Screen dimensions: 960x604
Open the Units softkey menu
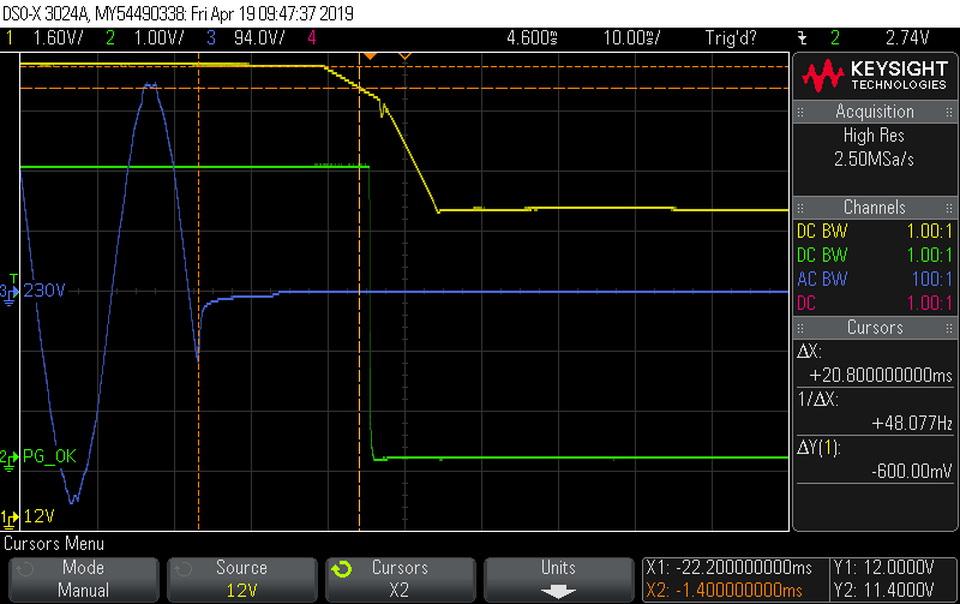click(558, 579)
